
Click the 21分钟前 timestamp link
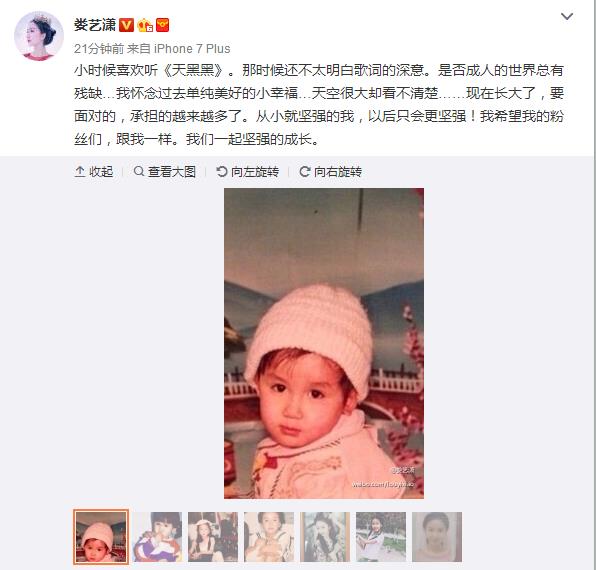[99, 49]
